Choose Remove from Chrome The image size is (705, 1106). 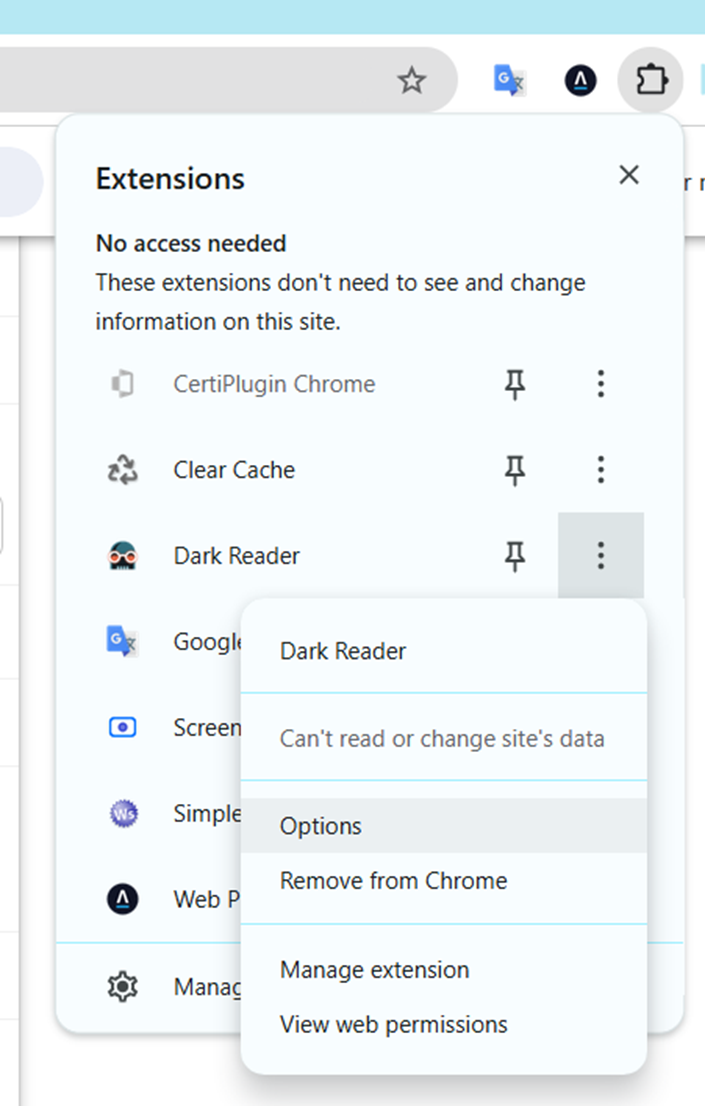click(393, 881)
